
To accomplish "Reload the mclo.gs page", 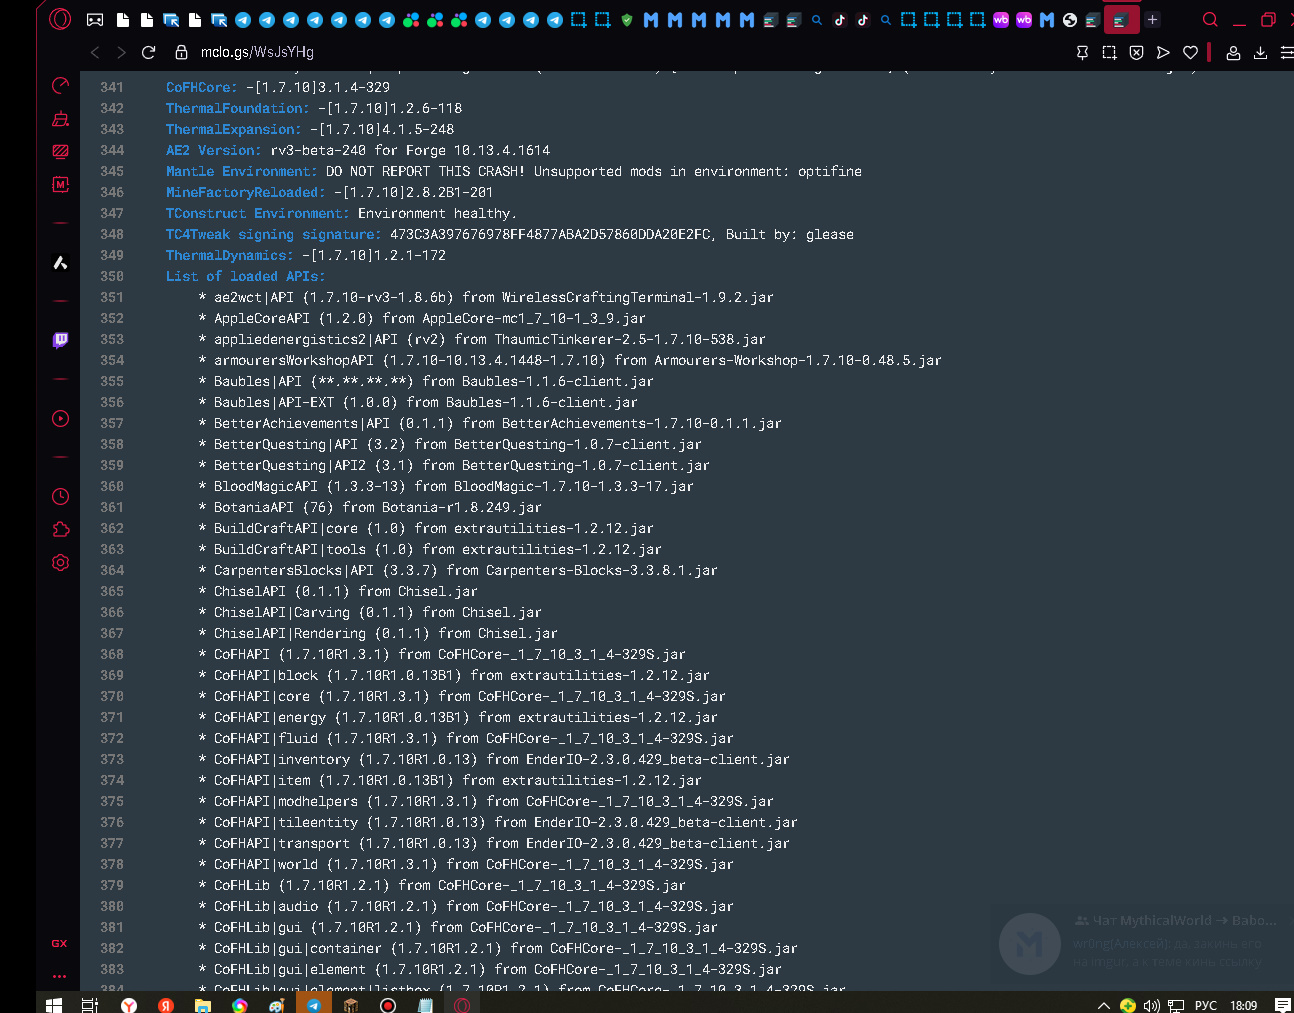I will click(148, 52).
